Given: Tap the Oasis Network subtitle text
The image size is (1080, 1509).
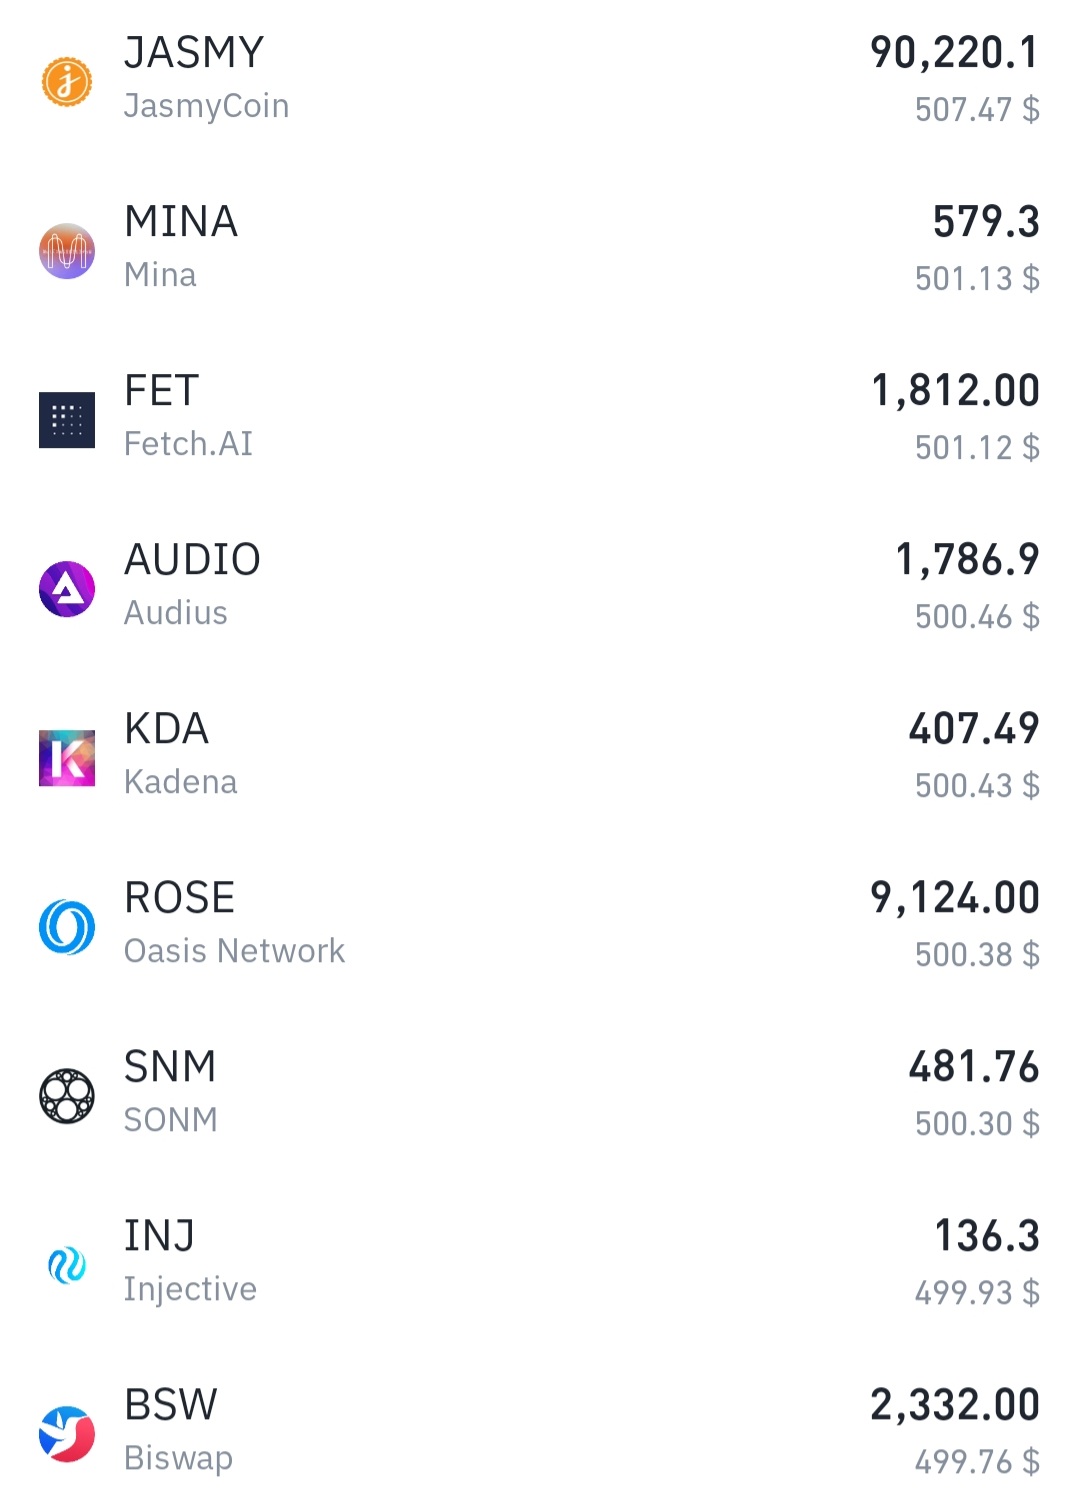Looking at the screenshot, I should click(x=234, y=951).
